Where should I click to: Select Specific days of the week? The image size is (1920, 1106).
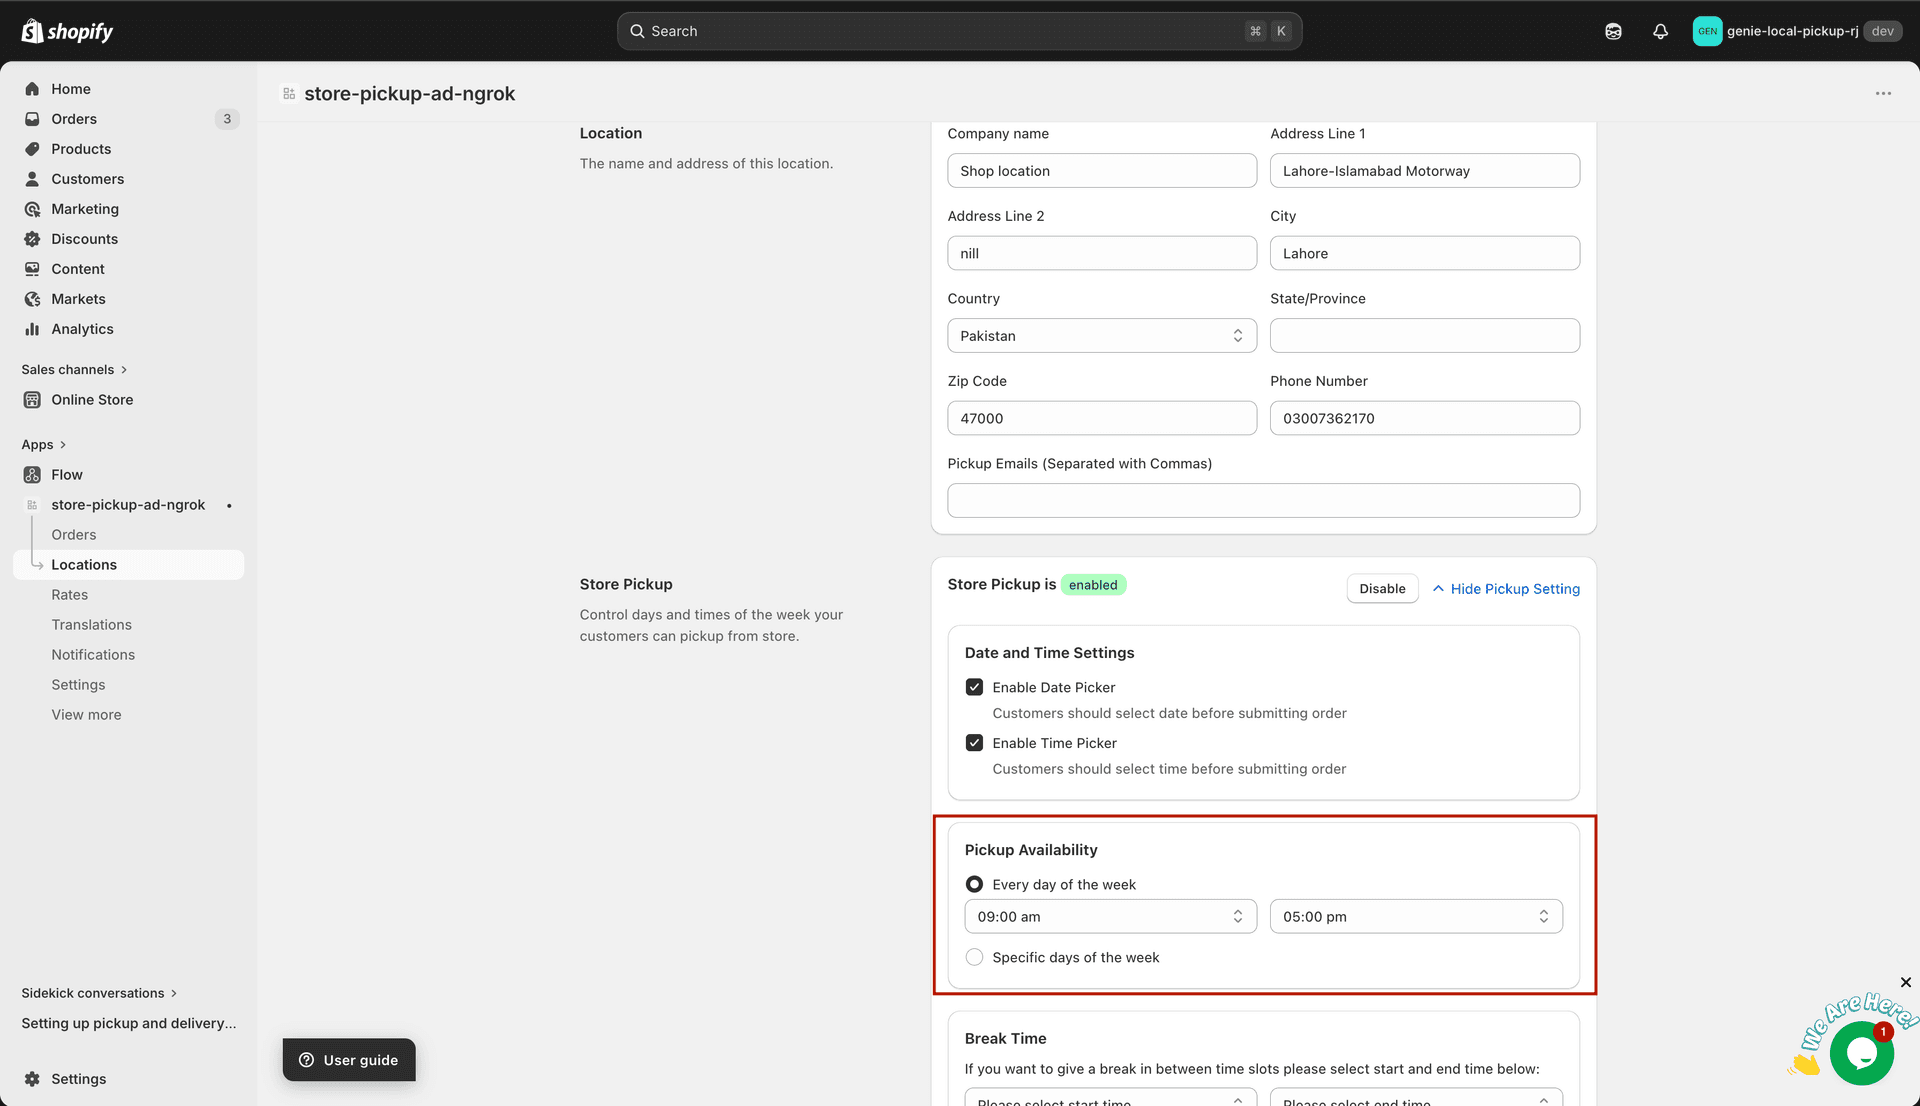pyautogui.click(x=974, y=957)
